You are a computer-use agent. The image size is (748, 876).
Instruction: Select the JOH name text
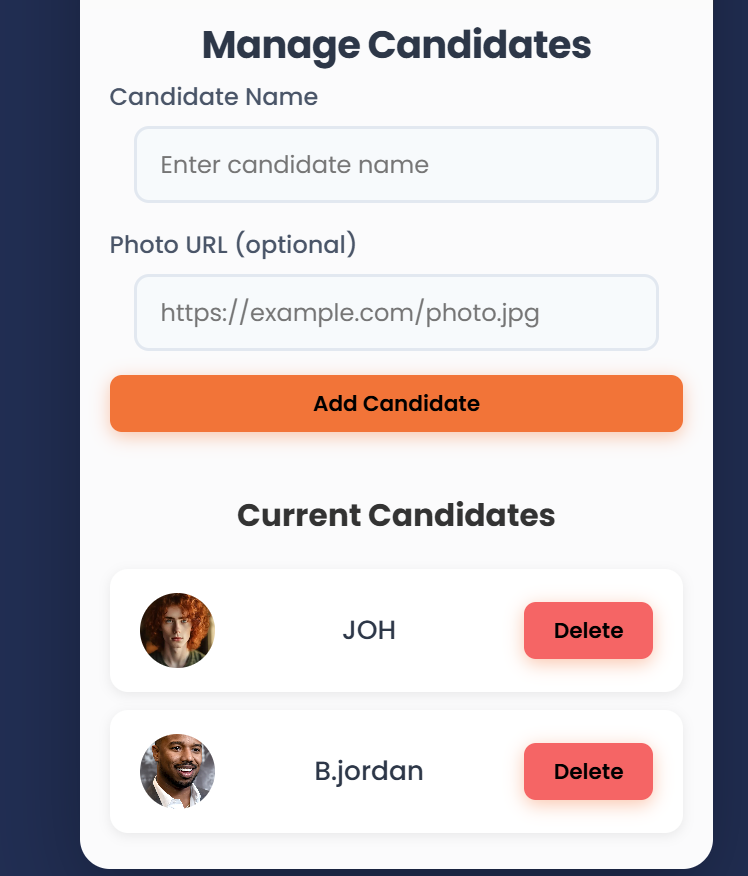click(x=369, y=631)
